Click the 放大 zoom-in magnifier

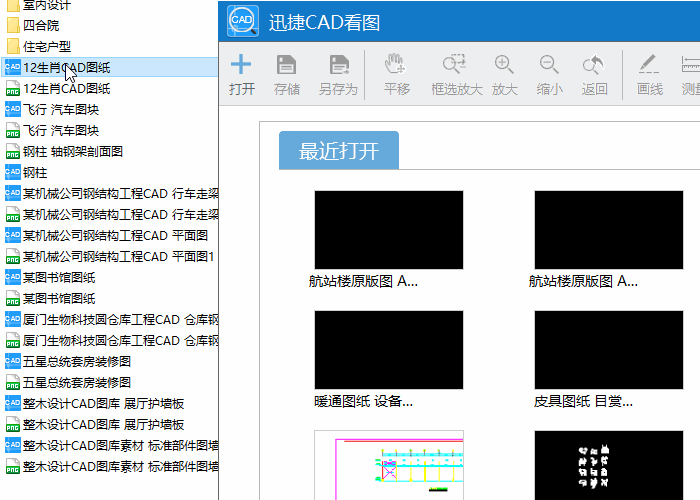[x=504, y=64]
